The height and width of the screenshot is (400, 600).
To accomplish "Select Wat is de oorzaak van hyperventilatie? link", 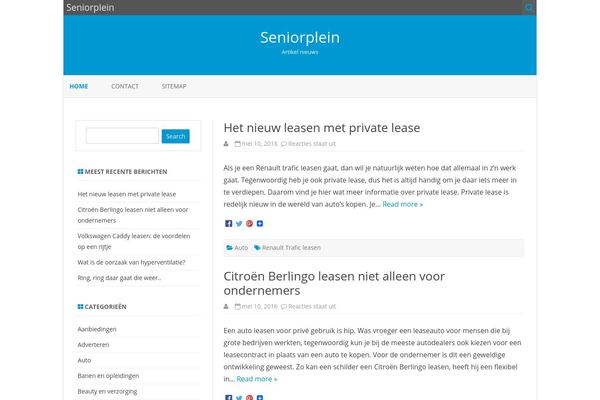I will pos(131,262).
